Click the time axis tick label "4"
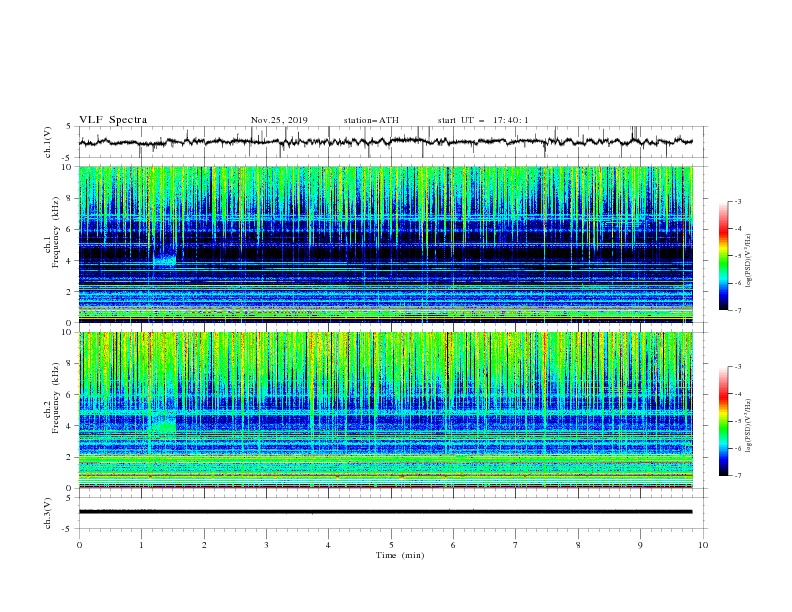 [329, 545]
